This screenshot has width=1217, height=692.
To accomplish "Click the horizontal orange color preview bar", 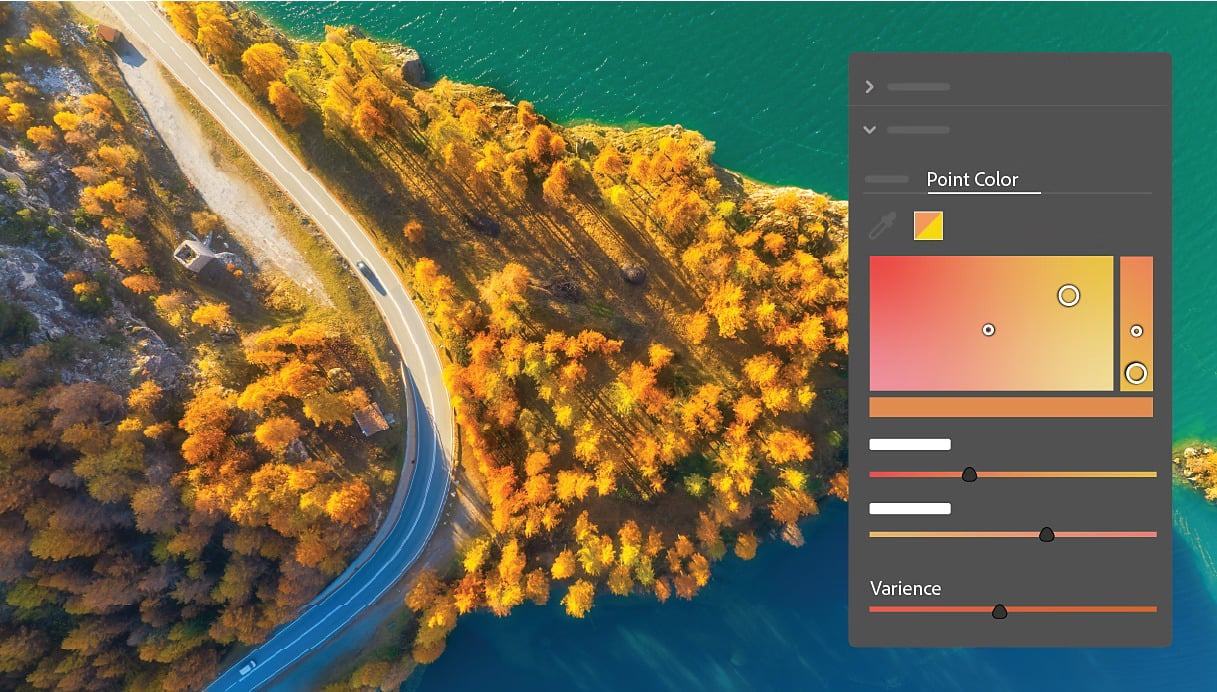I will point(1011,406).
